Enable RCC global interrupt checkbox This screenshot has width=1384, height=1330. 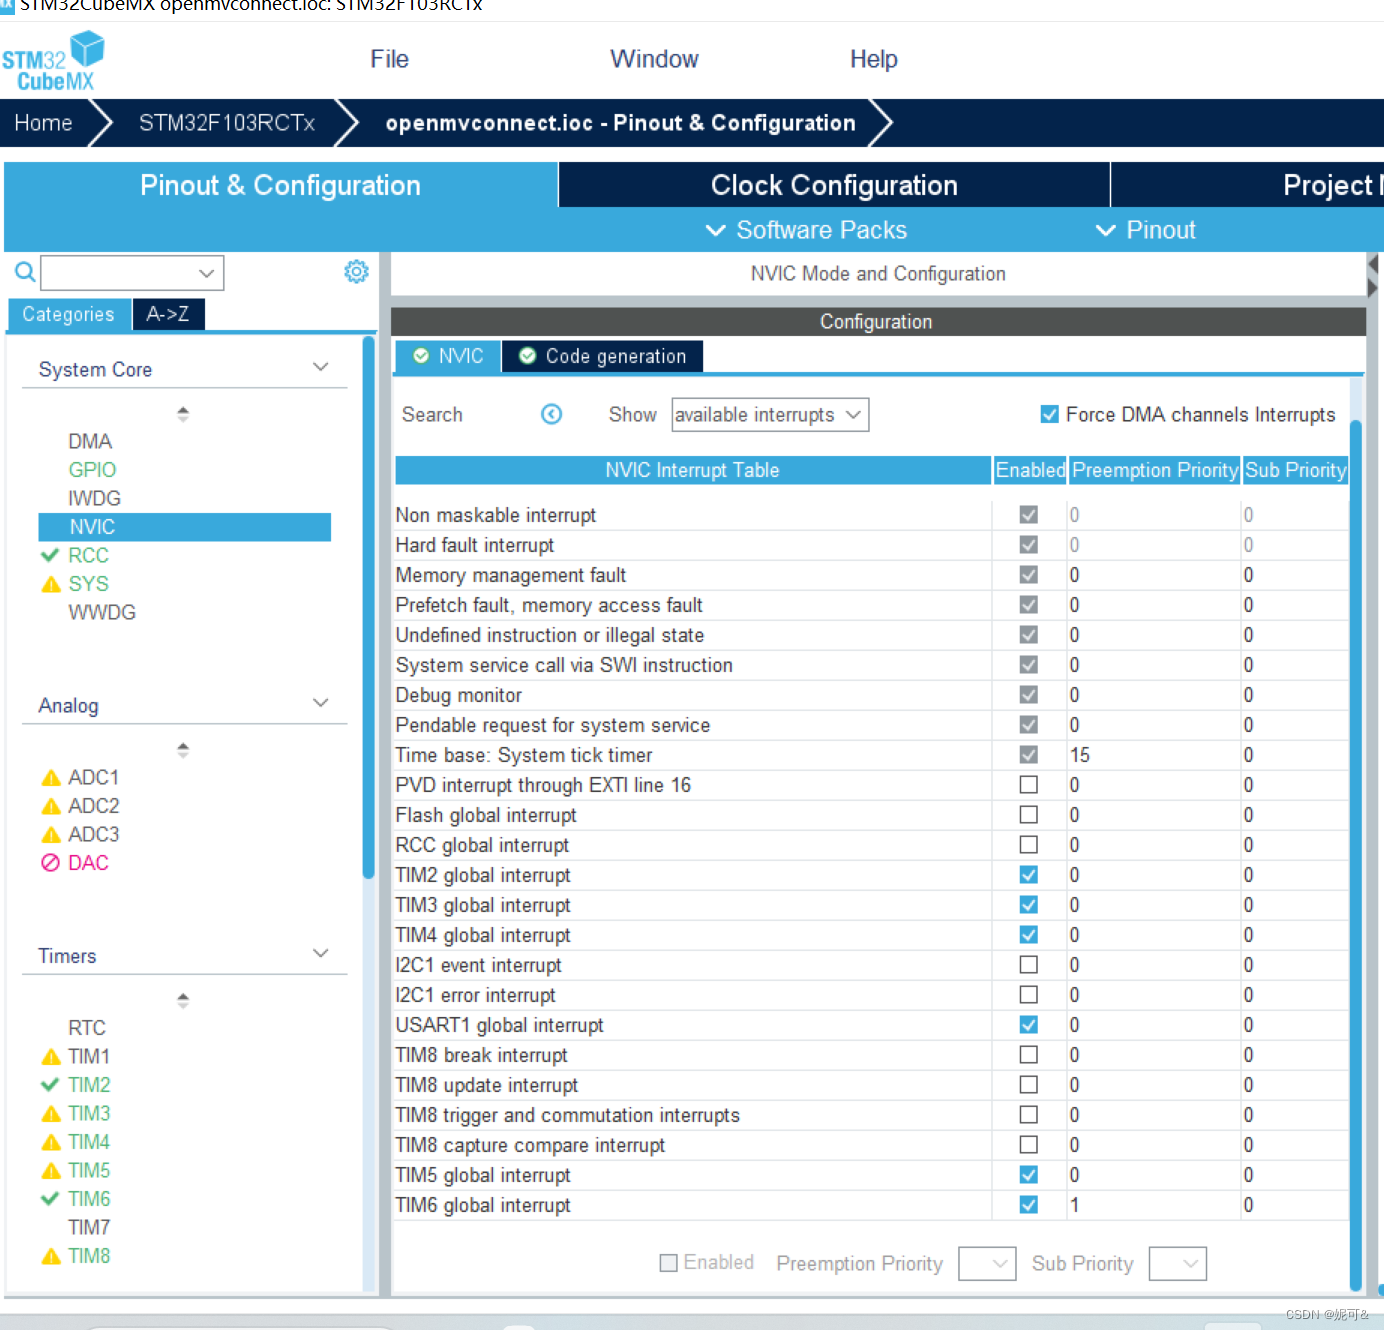tap(1028, 845)
